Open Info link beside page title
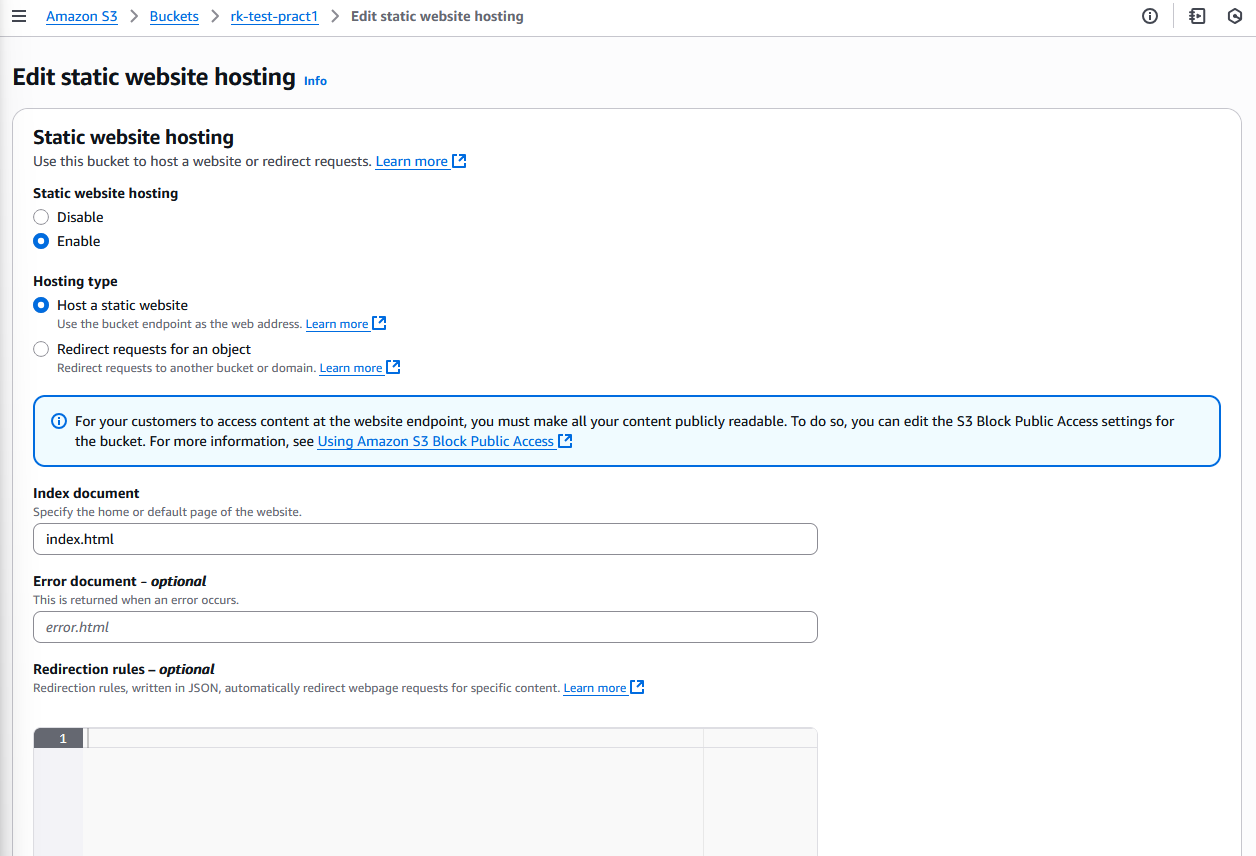1256x856 pixels. [315, 81]
